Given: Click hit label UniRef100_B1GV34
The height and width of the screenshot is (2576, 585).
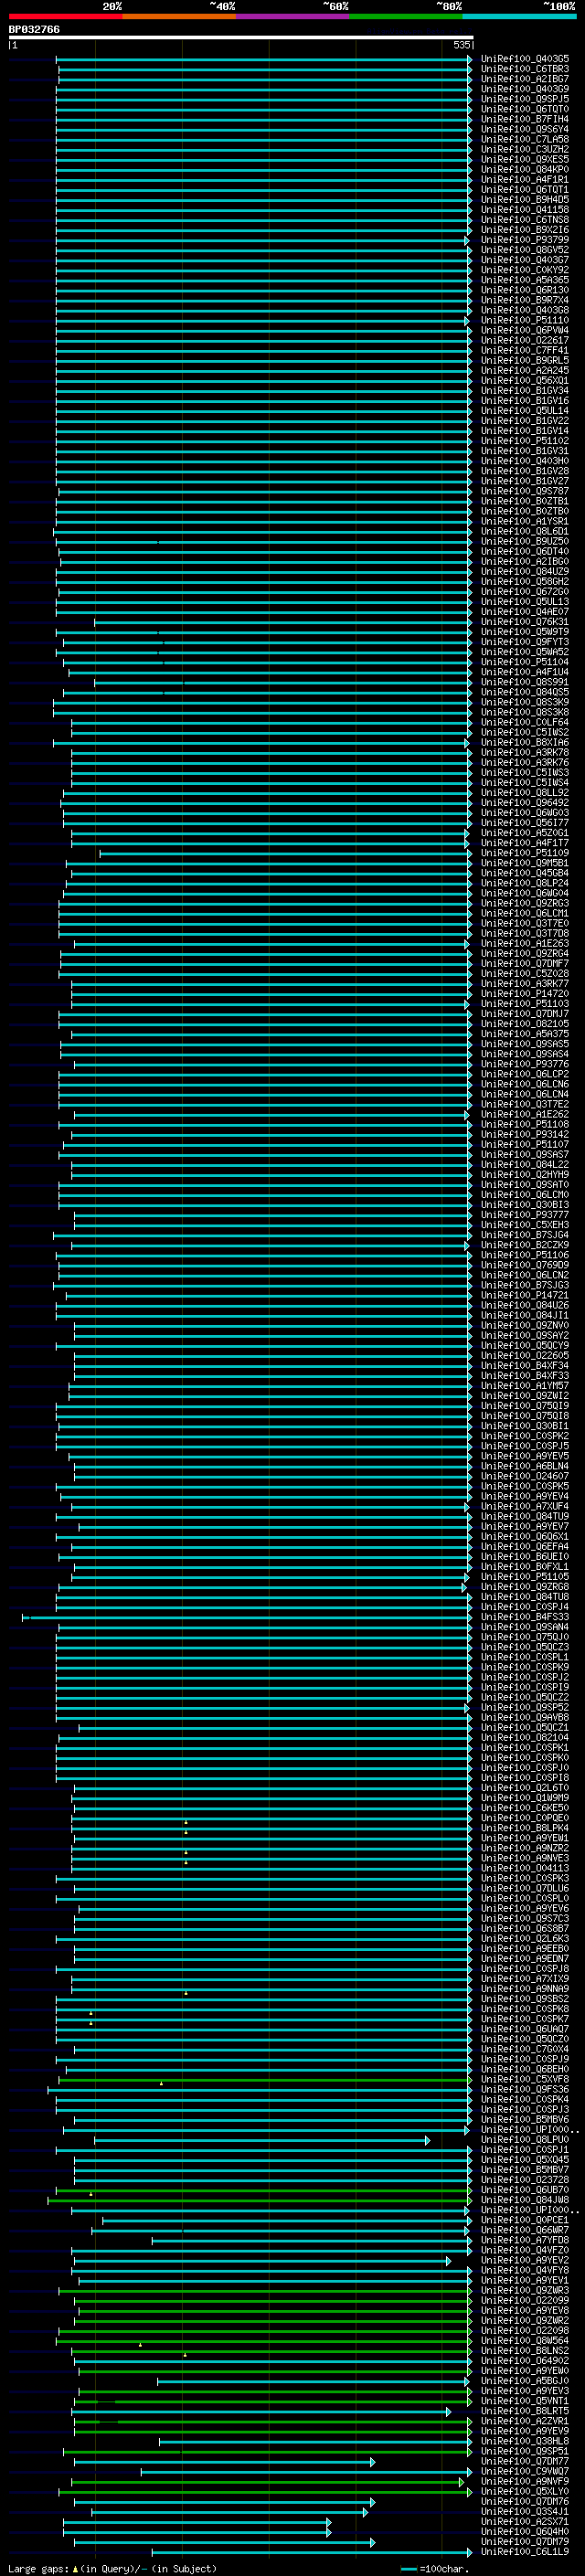Looking at the screenshot, I should click(x=524, y=391).
